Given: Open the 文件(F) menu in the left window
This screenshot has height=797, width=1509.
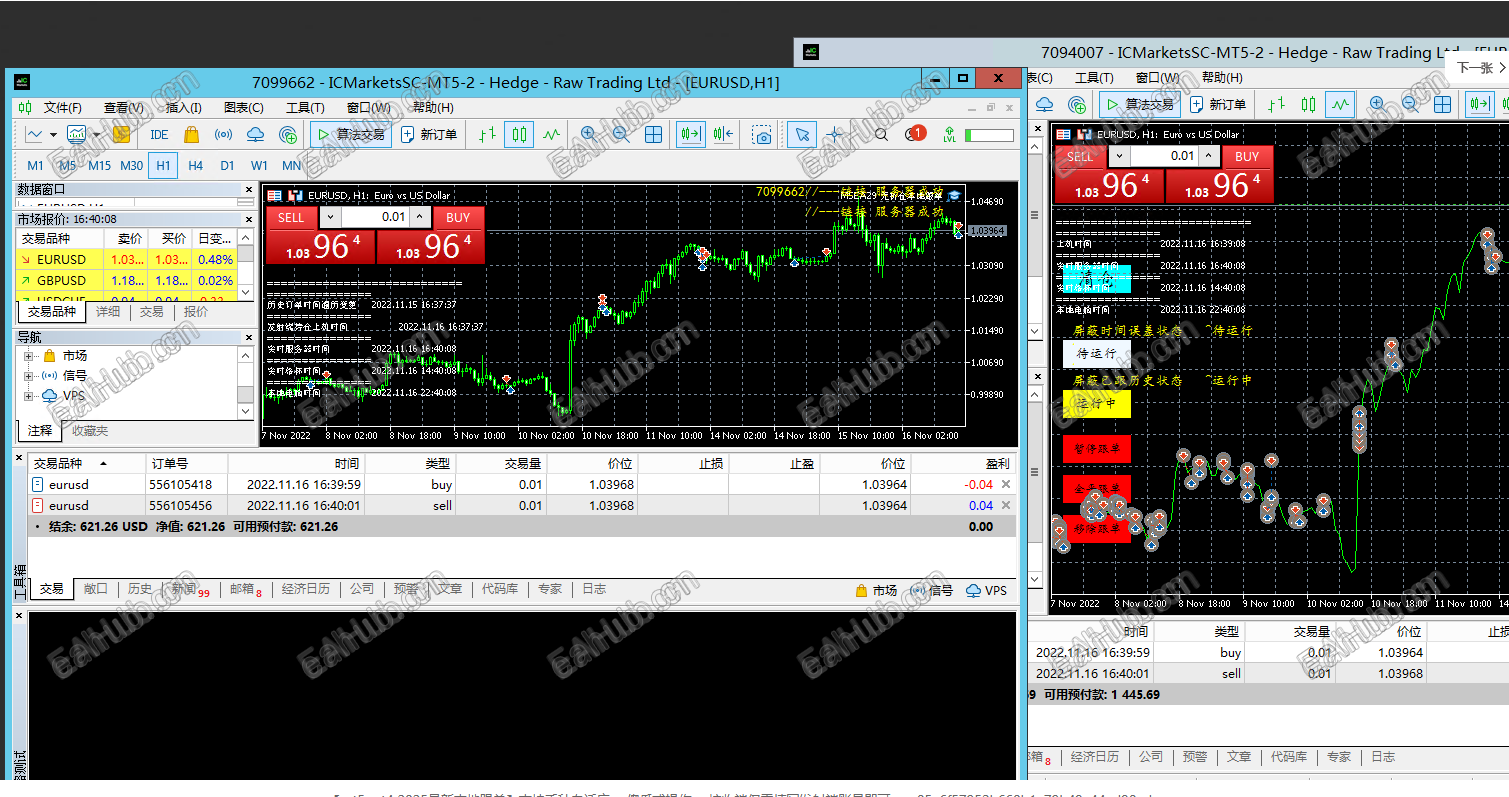Looking at the screenshot, I should coord(62,108).
